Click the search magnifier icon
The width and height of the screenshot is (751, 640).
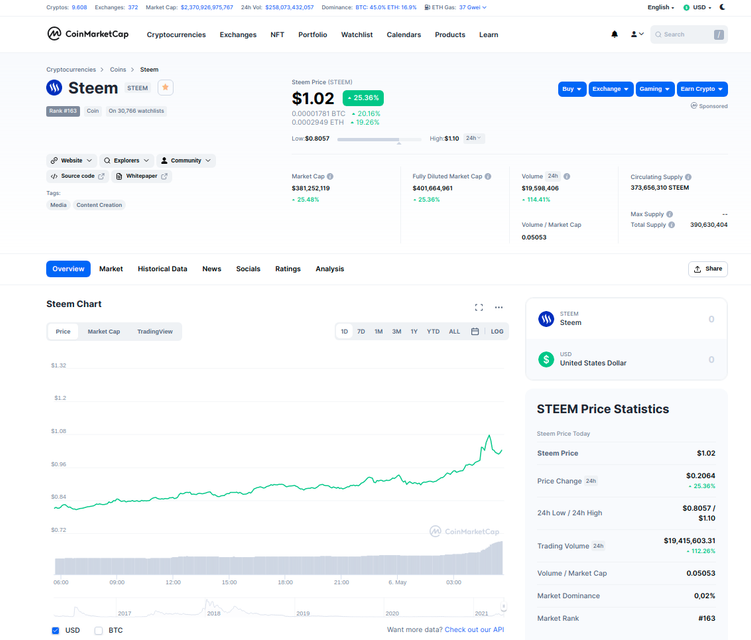[658, 34]
